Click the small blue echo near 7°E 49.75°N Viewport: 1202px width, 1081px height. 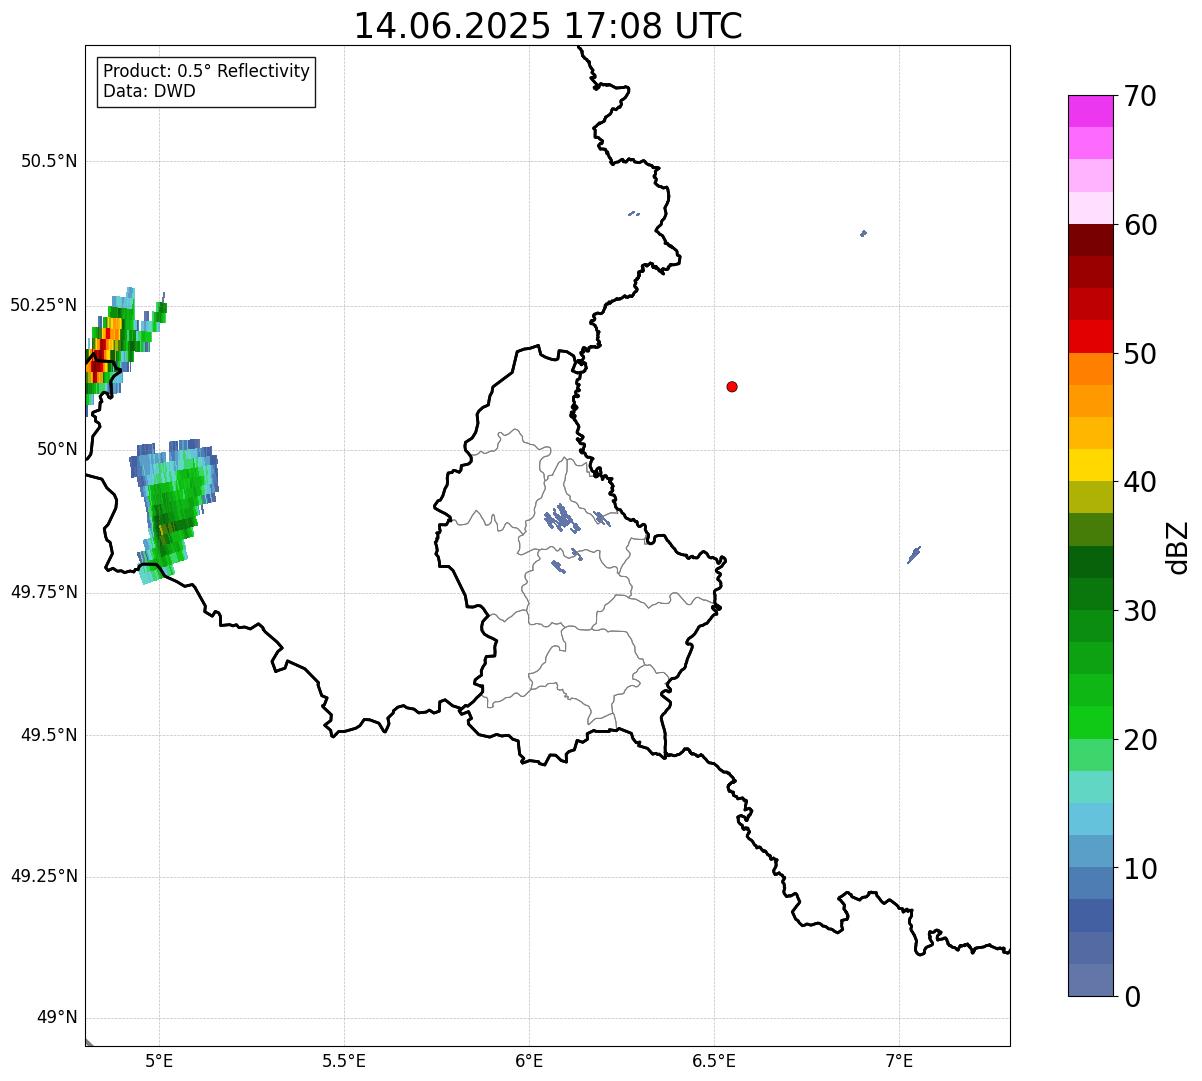(x=914, y=555)
